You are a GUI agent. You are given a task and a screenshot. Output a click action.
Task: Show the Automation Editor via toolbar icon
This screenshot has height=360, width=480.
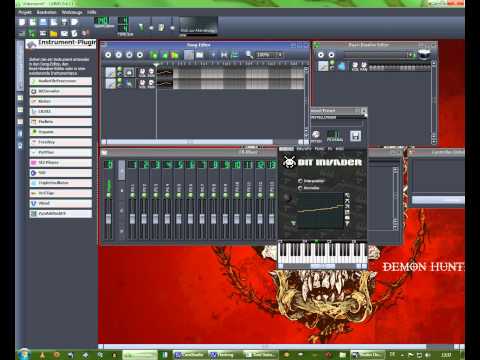[x=54, y=33]
